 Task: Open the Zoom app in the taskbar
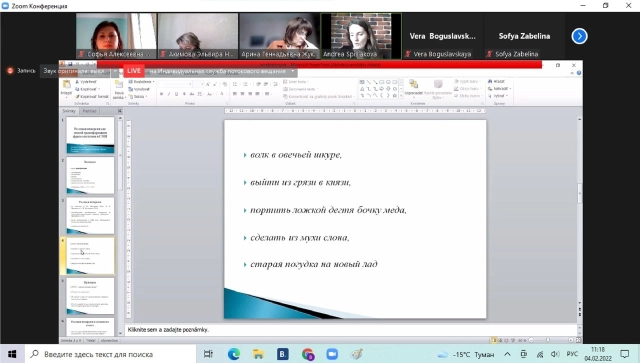(332, 354)
